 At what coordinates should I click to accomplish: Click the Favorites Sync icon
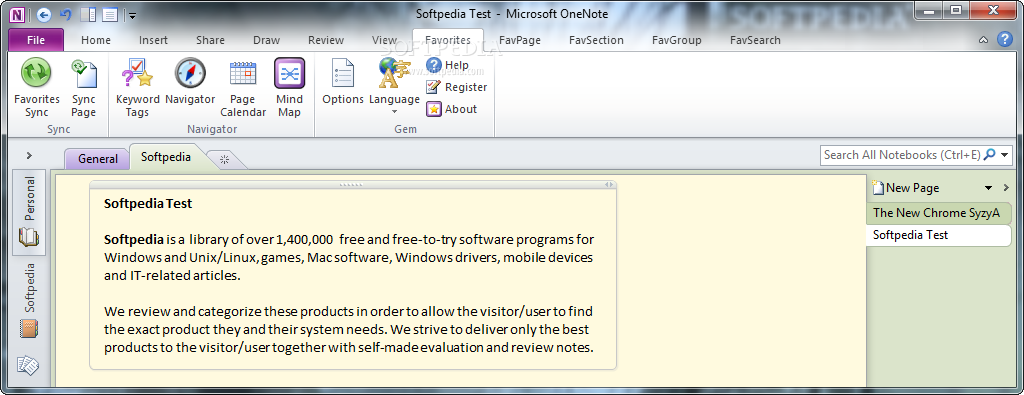pyautogui.click(x=37, y=72)
